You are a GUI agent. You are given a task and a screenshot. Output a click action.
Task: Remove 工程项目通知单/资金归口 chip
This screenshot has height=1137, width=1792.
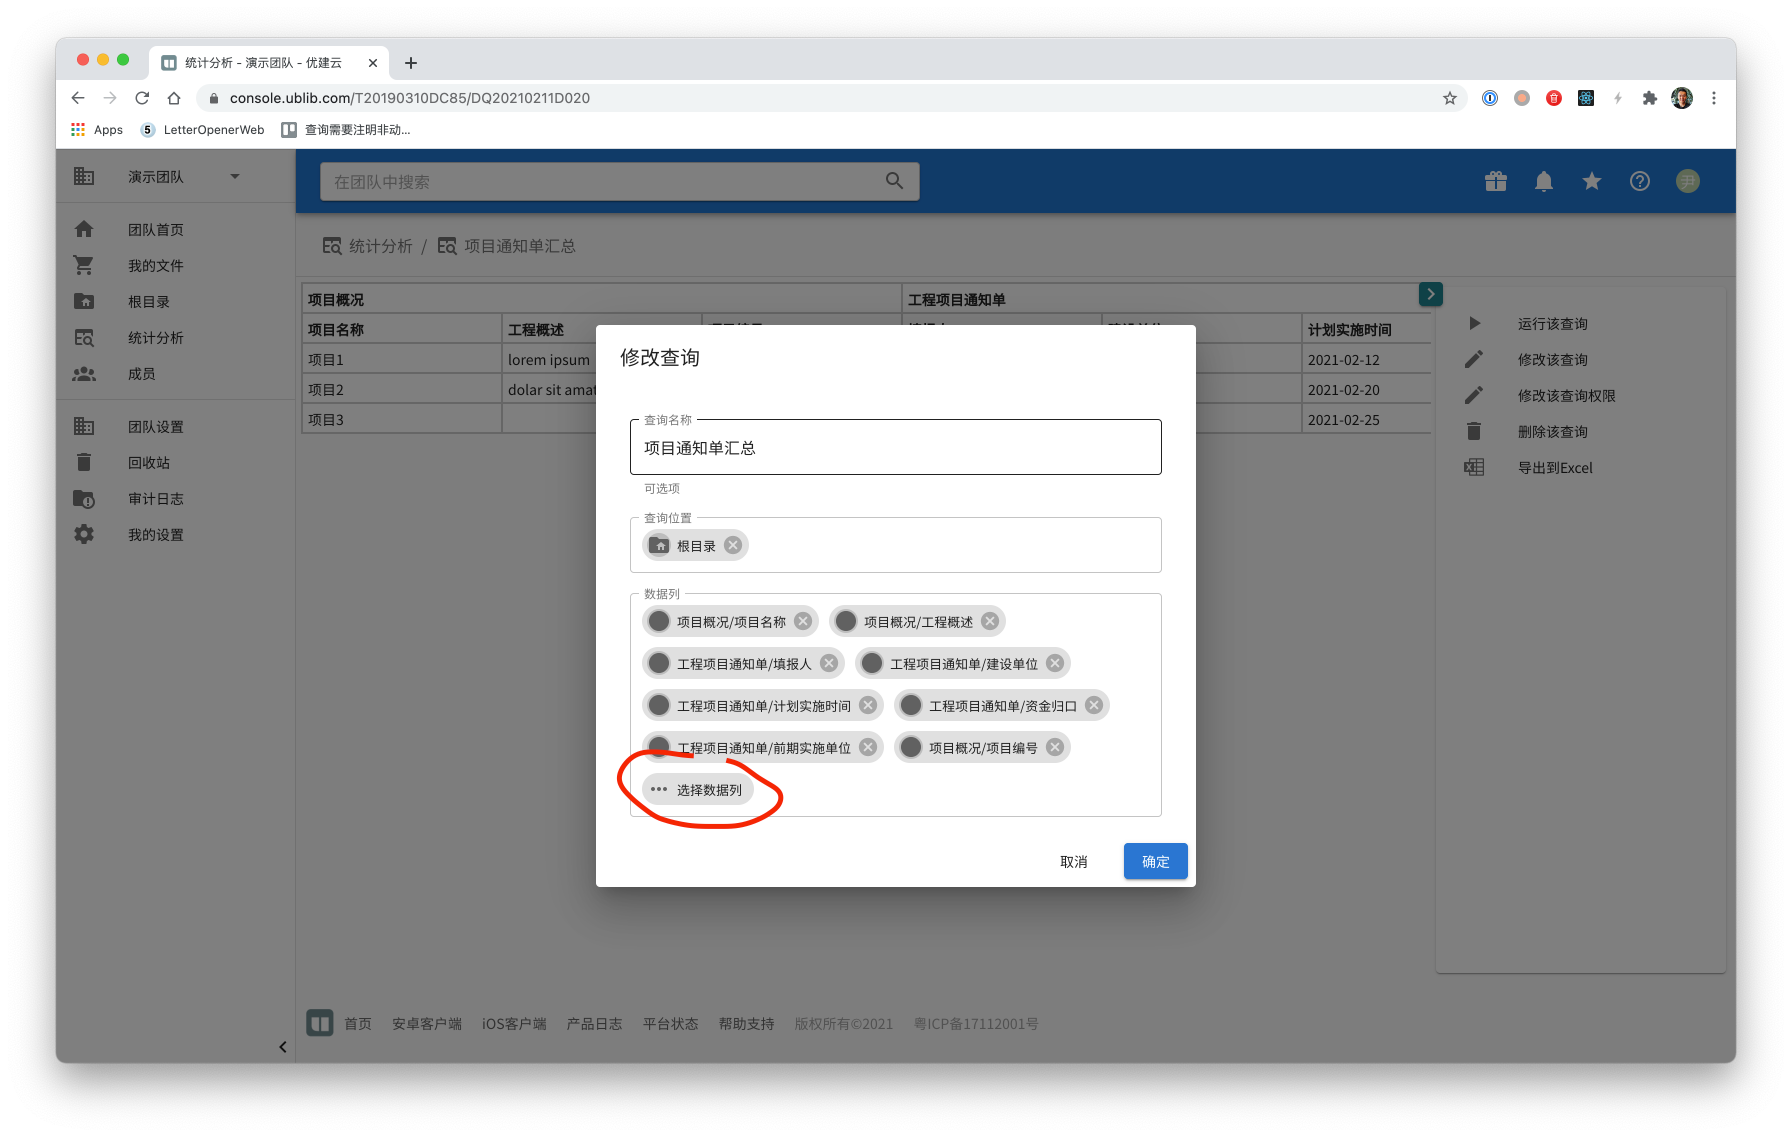(1094, 706)
